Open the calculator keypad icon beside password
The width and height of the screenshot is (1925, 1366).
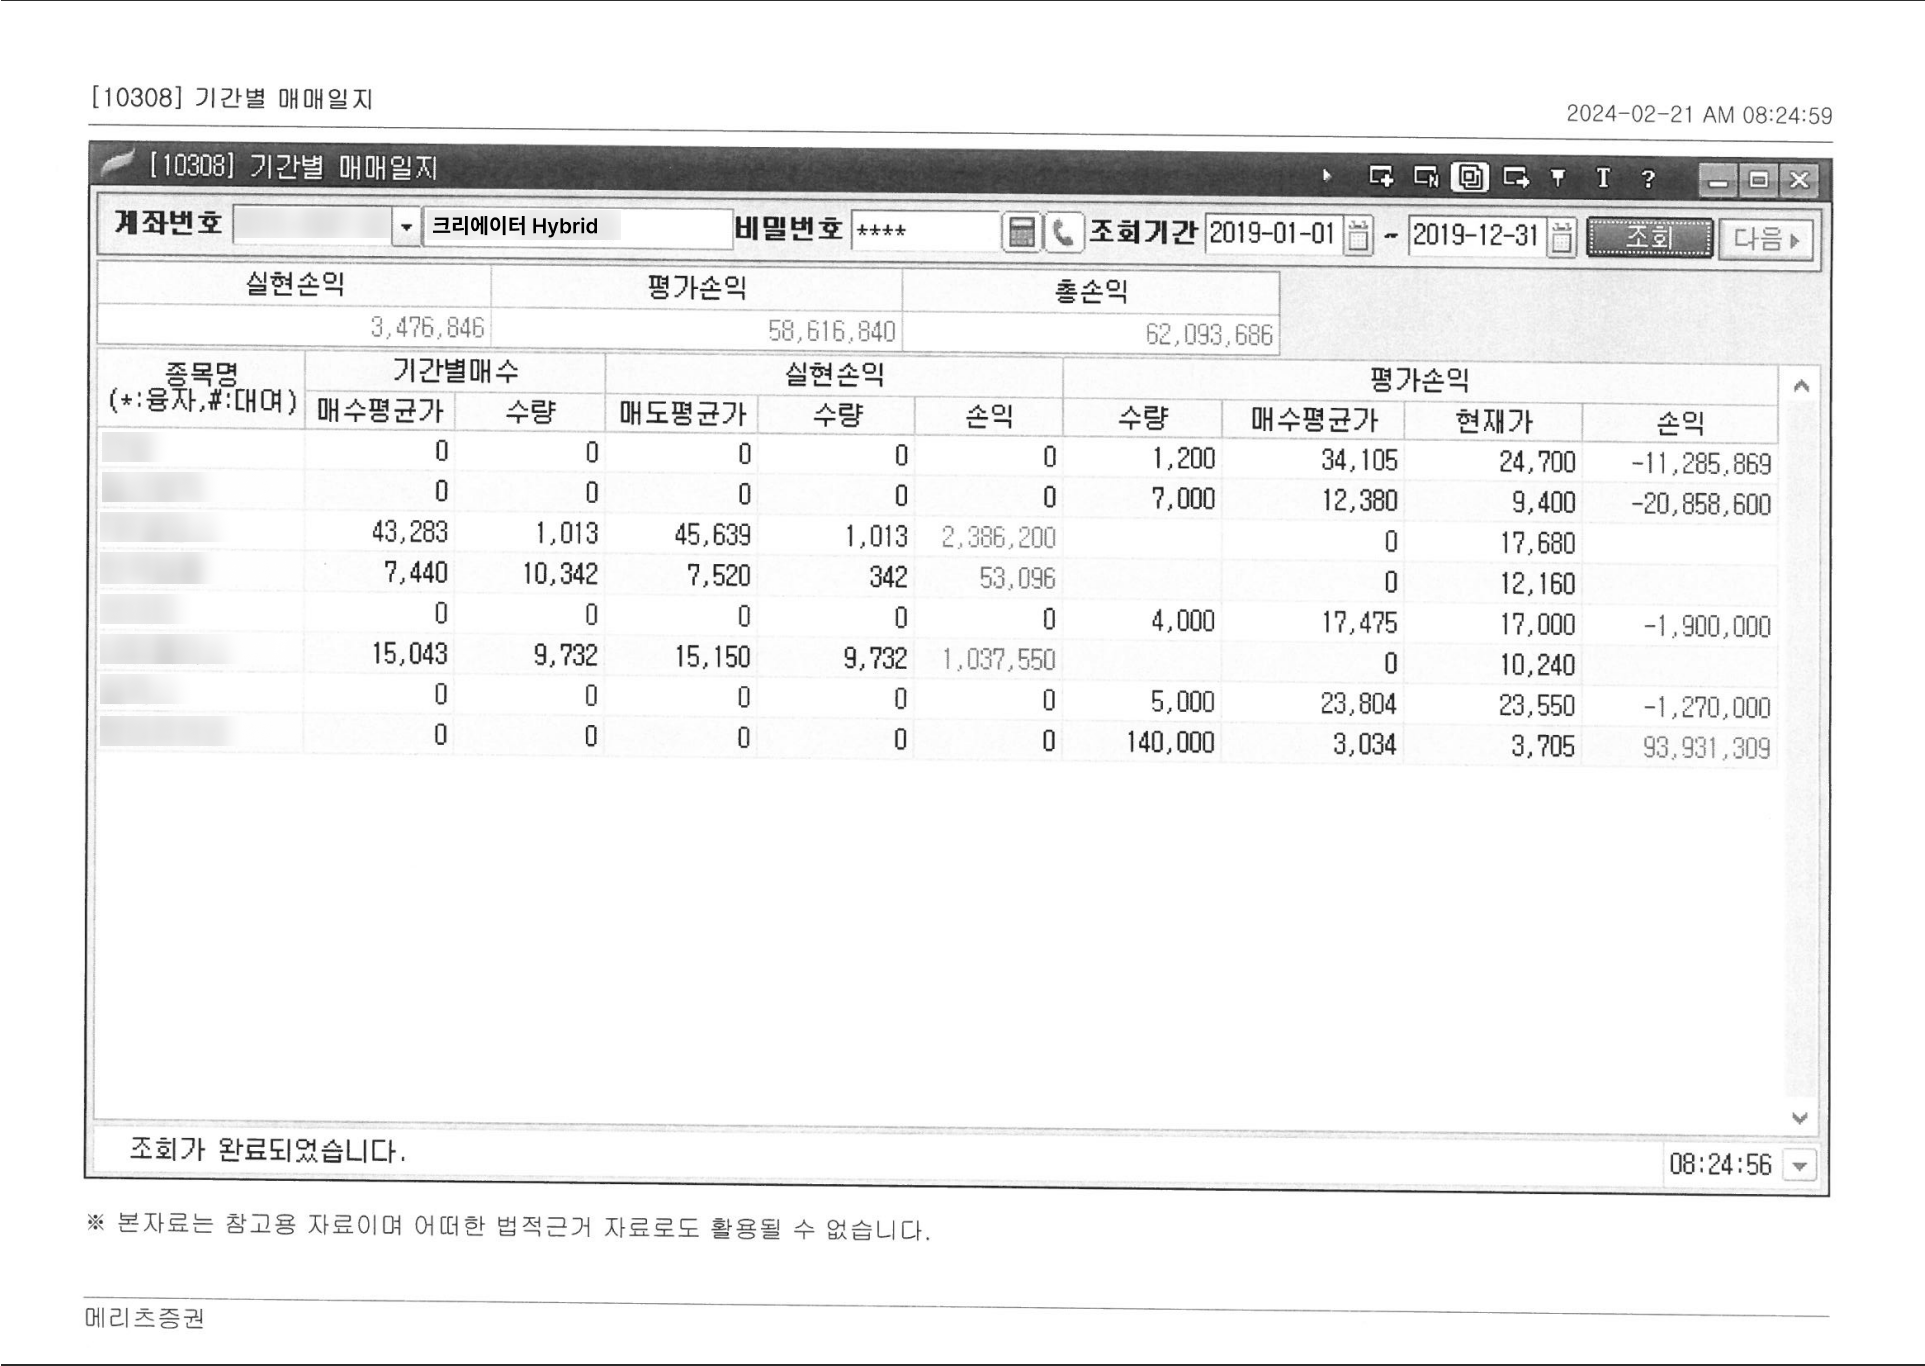1021,233
